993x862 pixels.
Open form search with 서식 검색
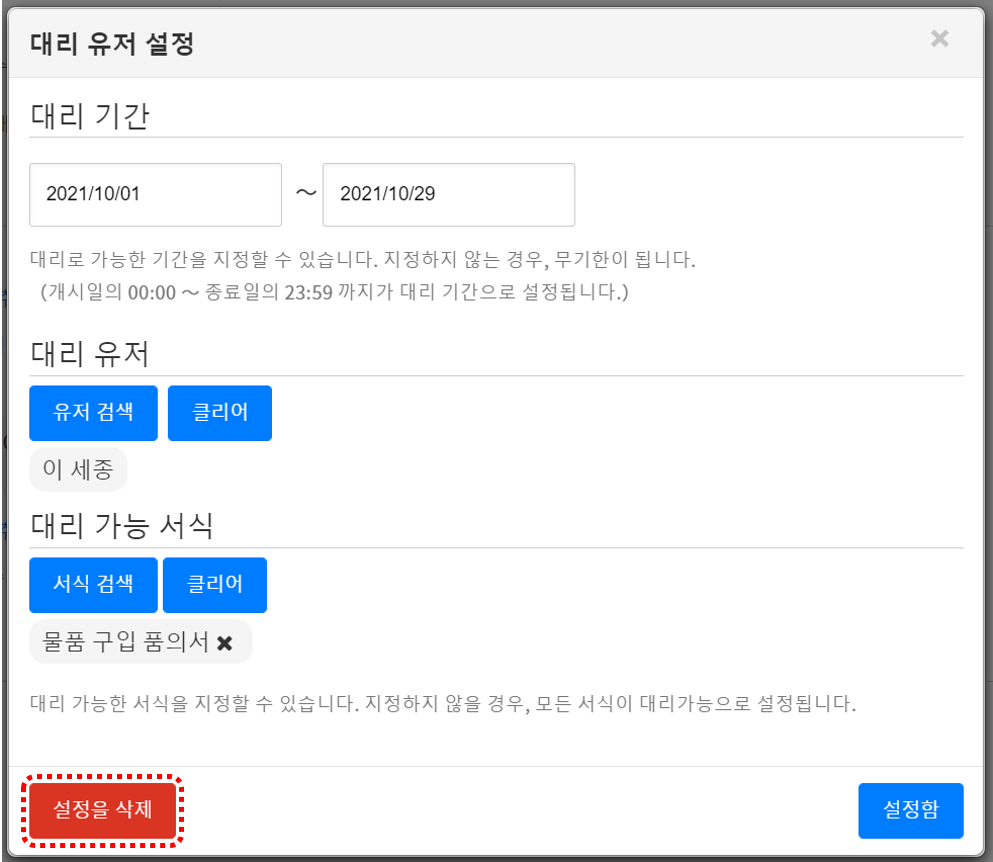click(93, 585)
